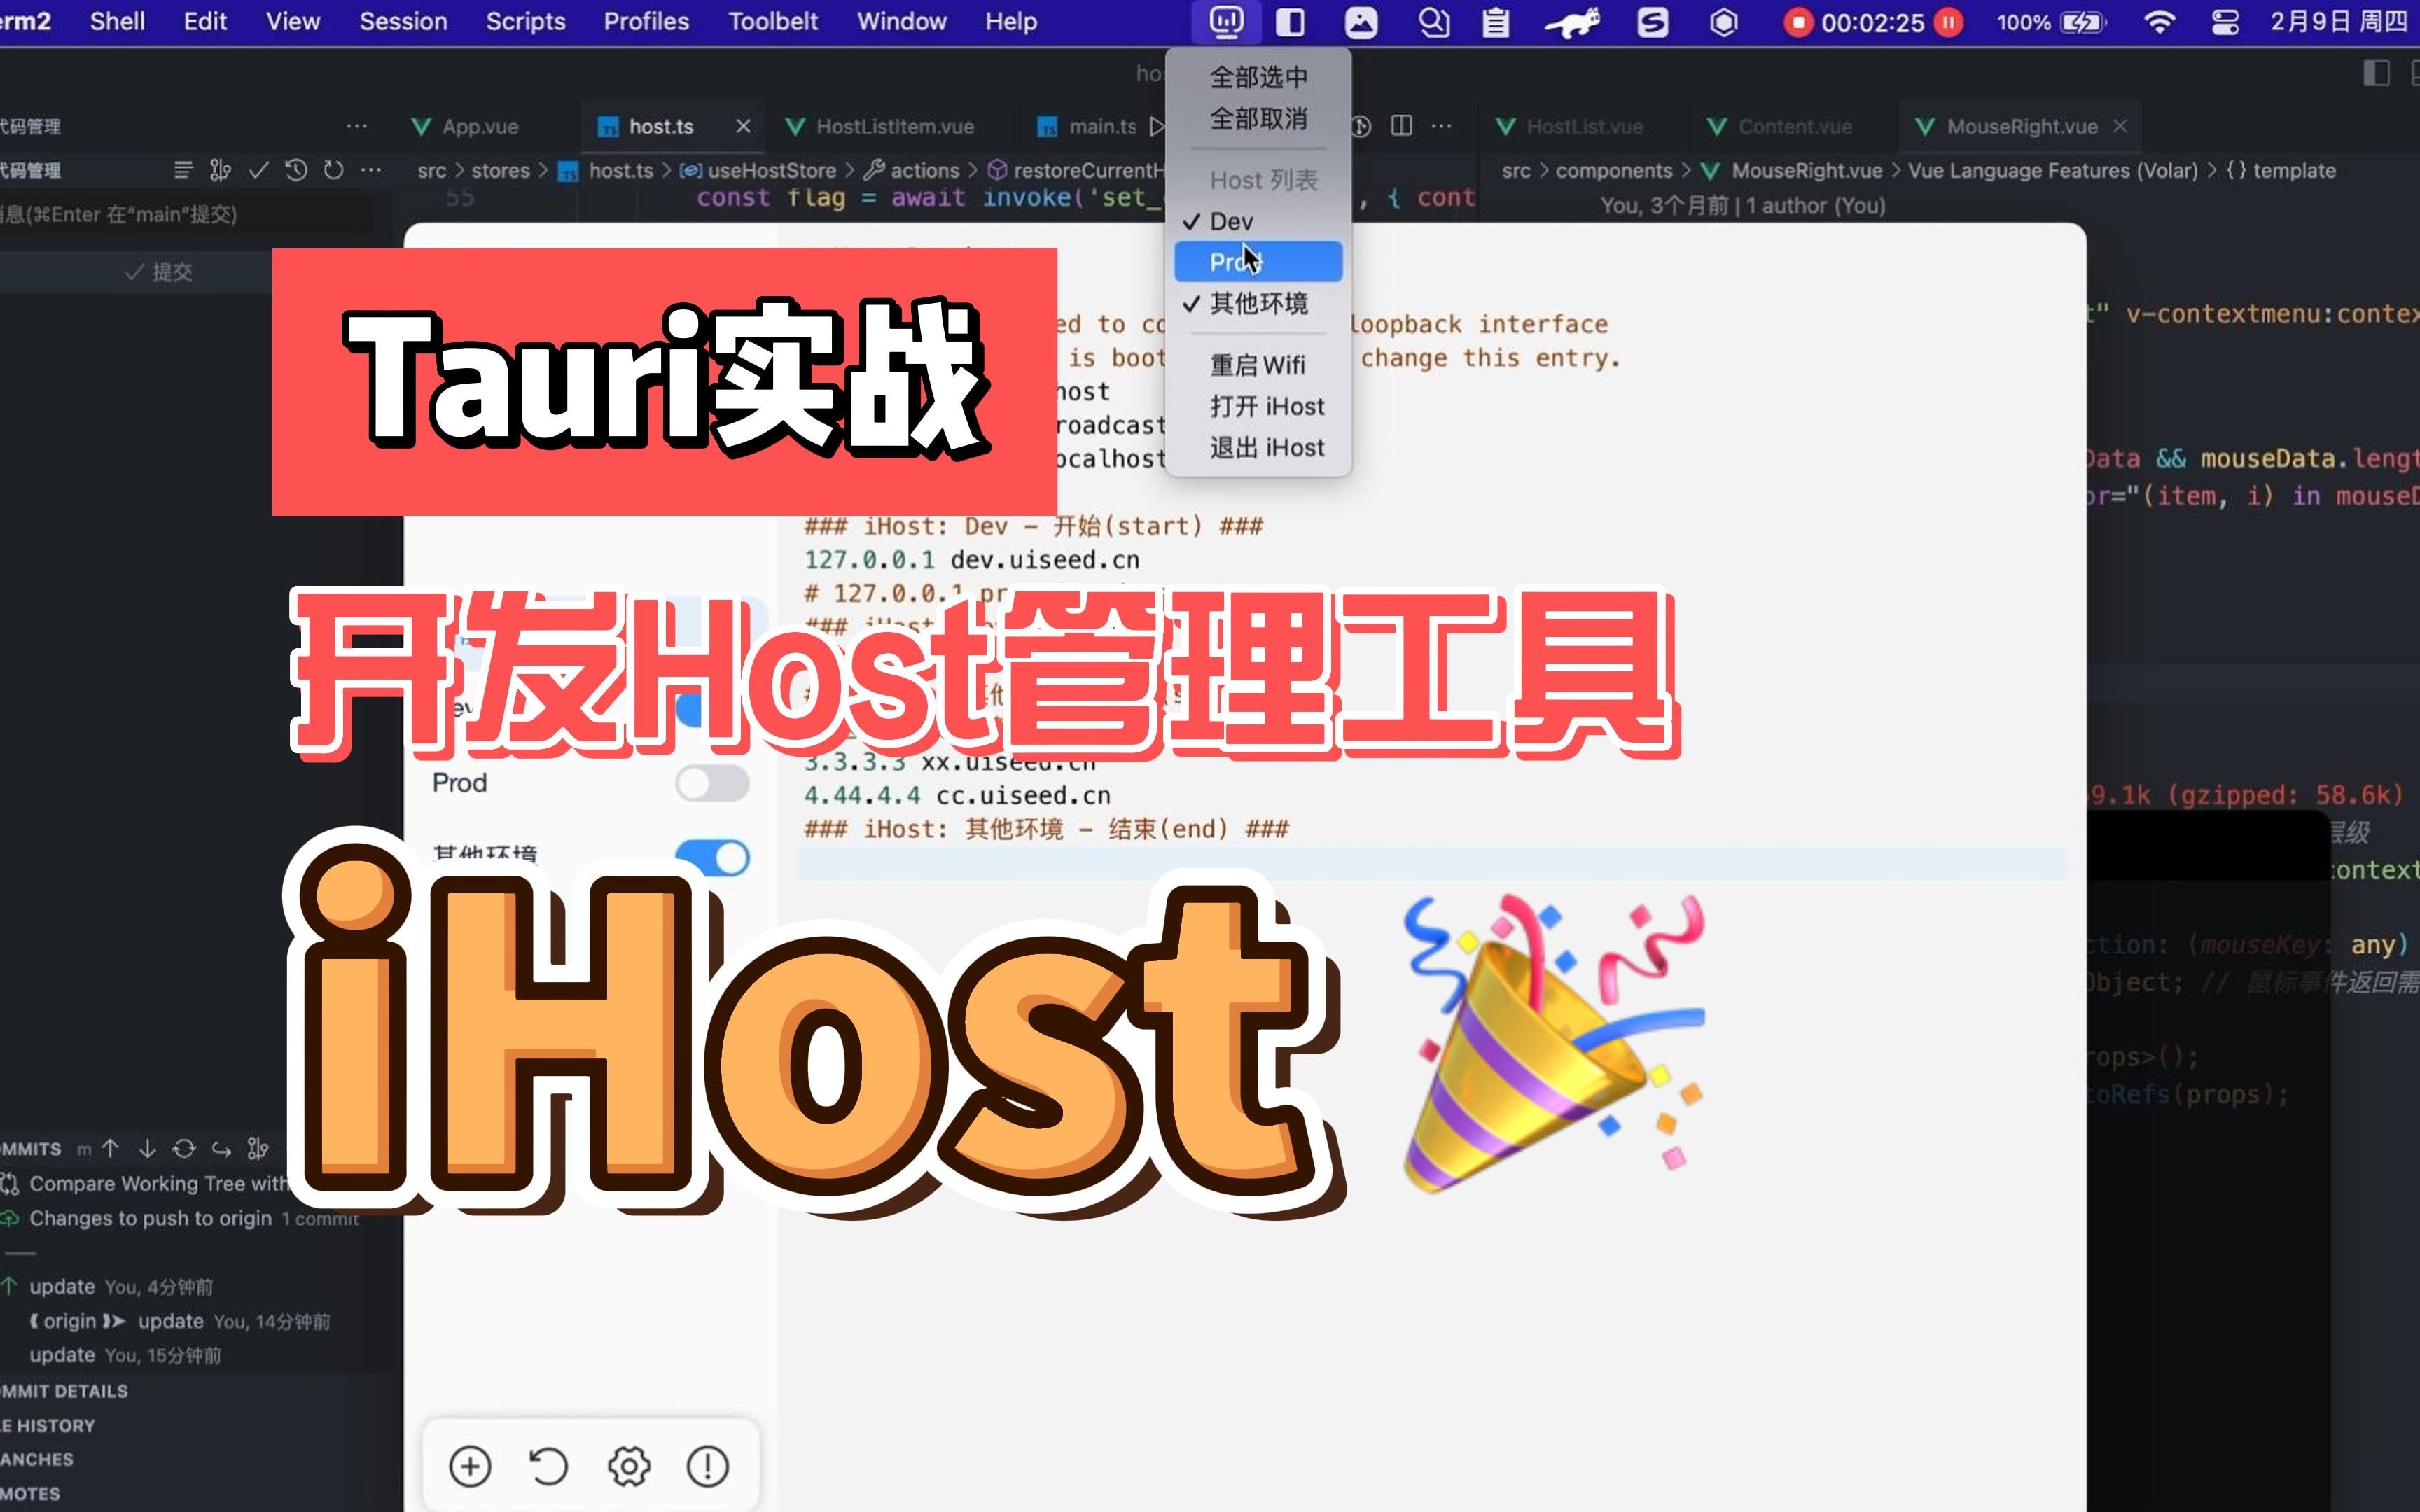This screenshot has height=1512, width=2420.
Task: Open the Toolbelt menu
Action: tap(773, 21)
